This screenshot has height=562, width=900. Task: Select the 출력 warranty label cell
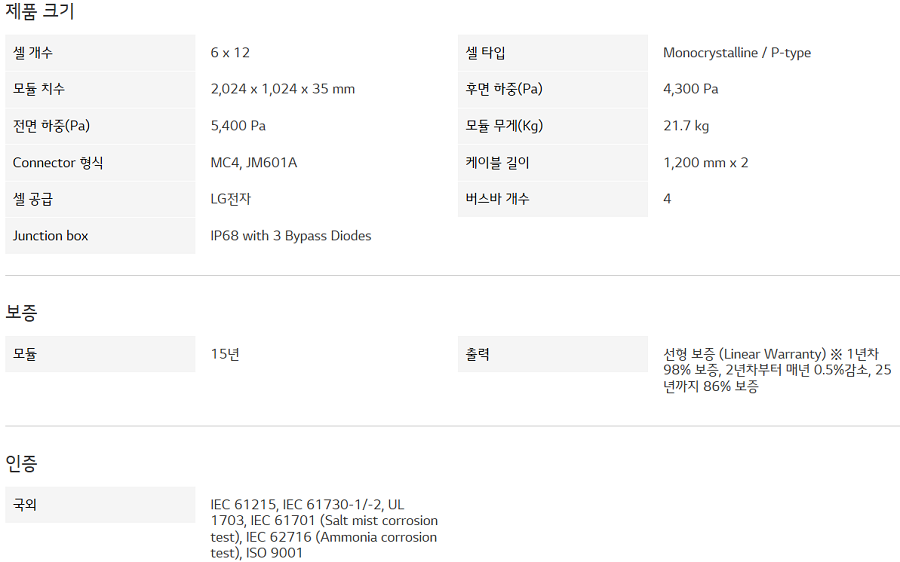[x=552, y=354]
